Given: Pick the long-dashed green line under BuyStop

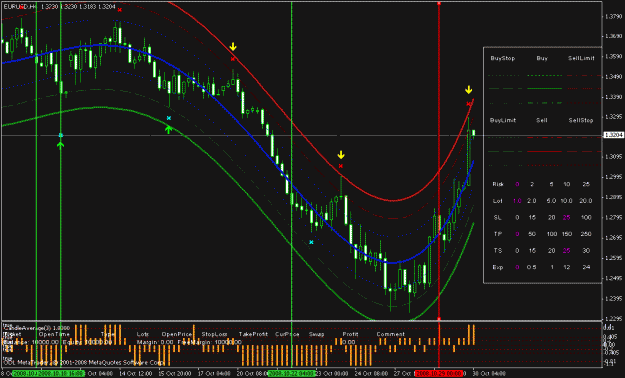Looking at the screenshot, I should [x=505, y=89].
